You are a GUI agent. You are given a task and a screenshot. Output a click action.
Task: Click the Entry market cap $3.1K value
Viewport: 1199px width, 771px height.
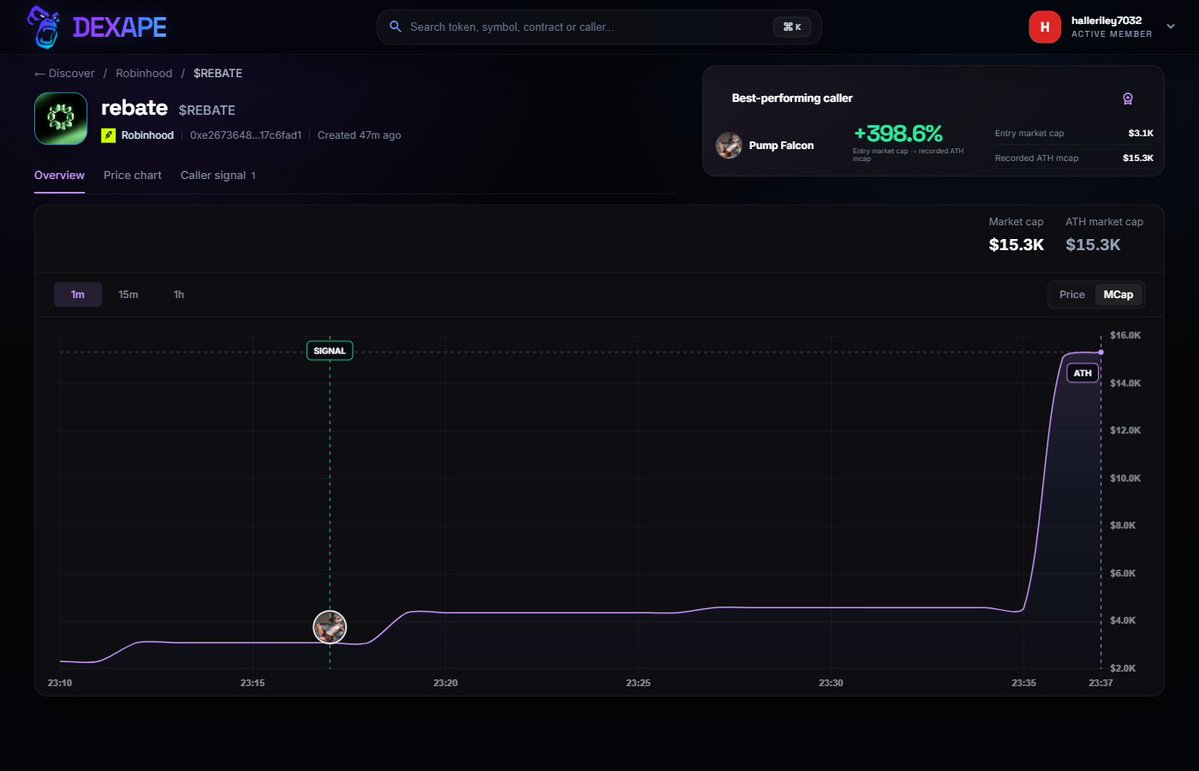click(x=1141, y=133)
